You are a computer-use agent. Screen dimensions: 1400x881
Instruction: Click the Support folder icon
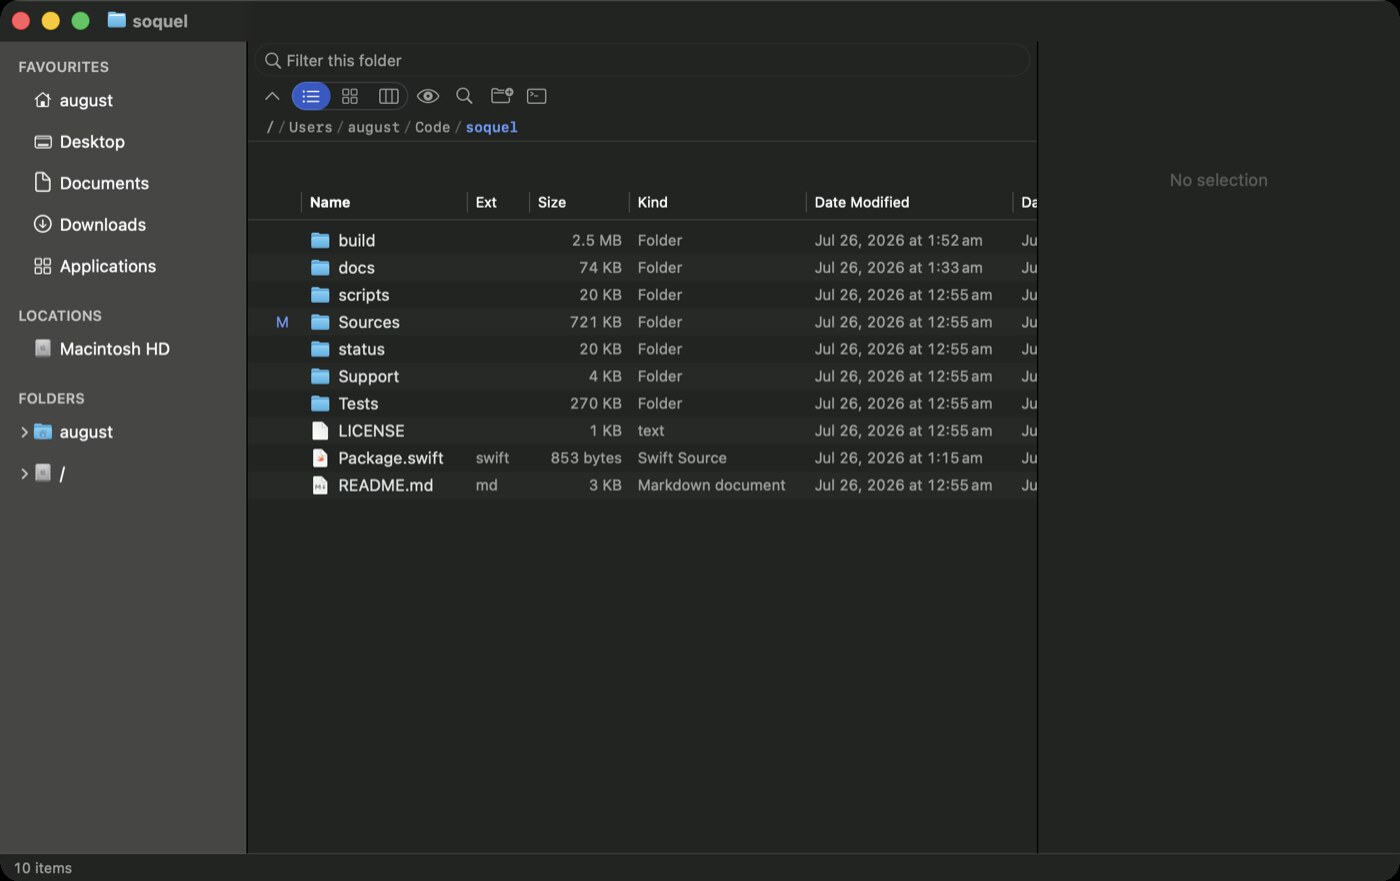(320, 376)
